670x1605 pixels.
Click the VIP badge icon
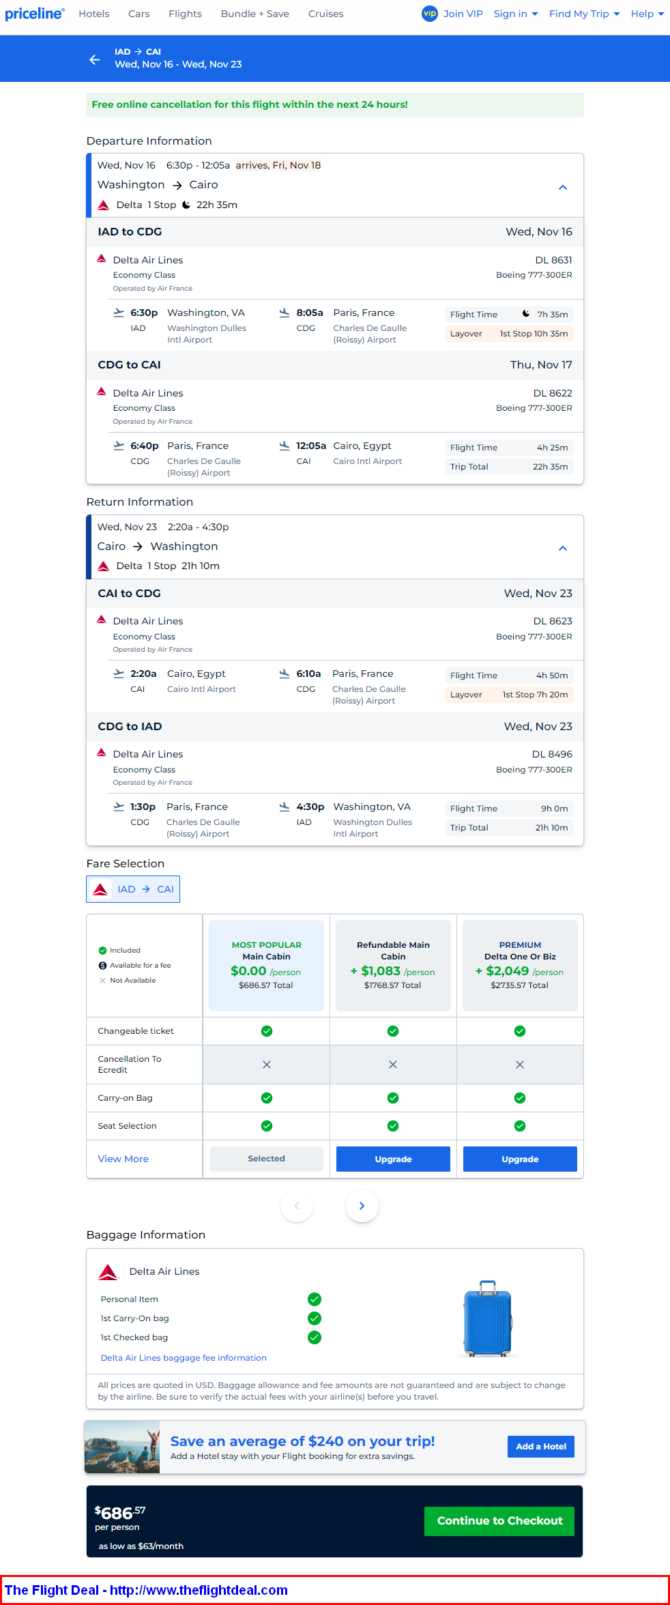[430, 14]
